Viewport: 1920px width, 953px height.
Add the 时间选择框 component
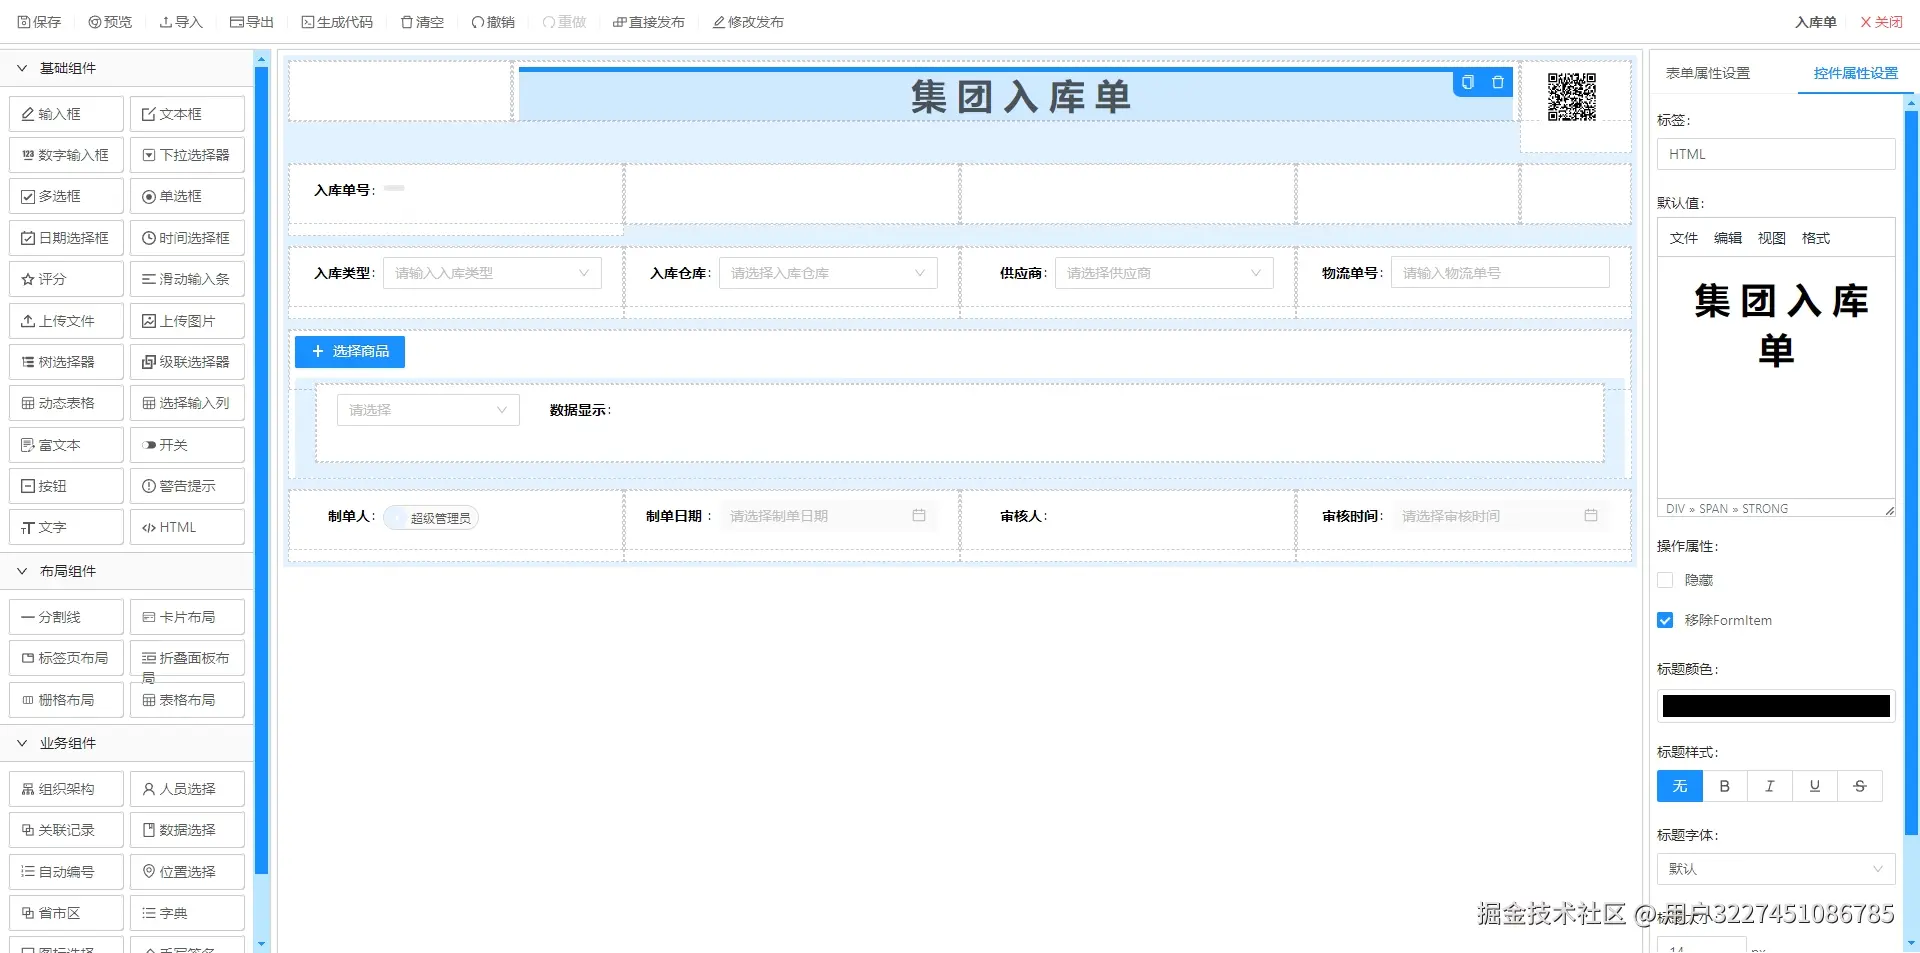pos(187,238)
